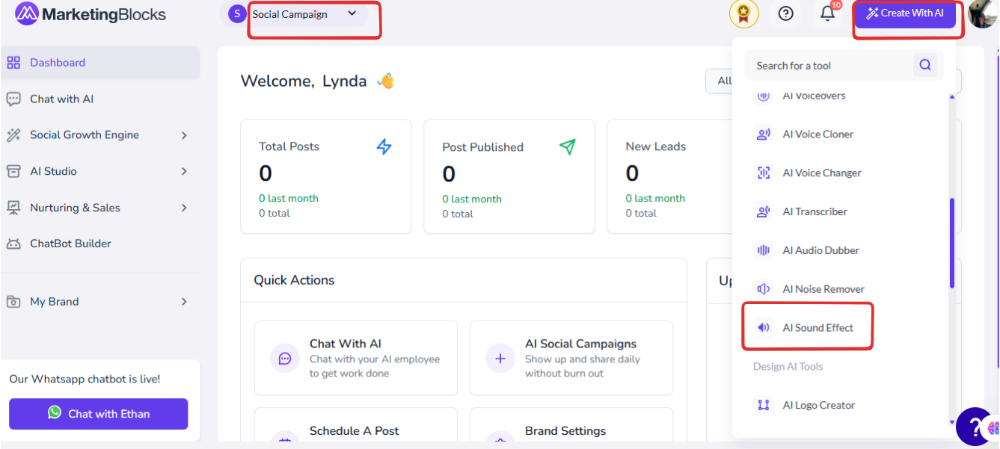Click the My Brand folder icon
Screen dimensions: 1000x449
click(x=13, y=302)
